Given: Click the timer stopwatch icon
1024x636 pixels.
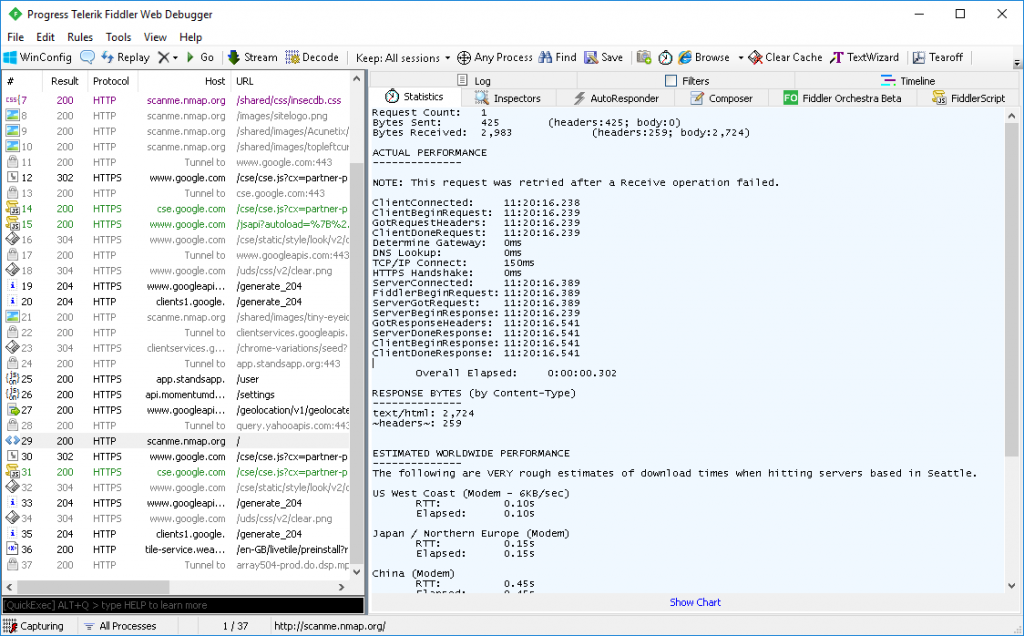Looking at the screenshot, I should click(665, 57).
